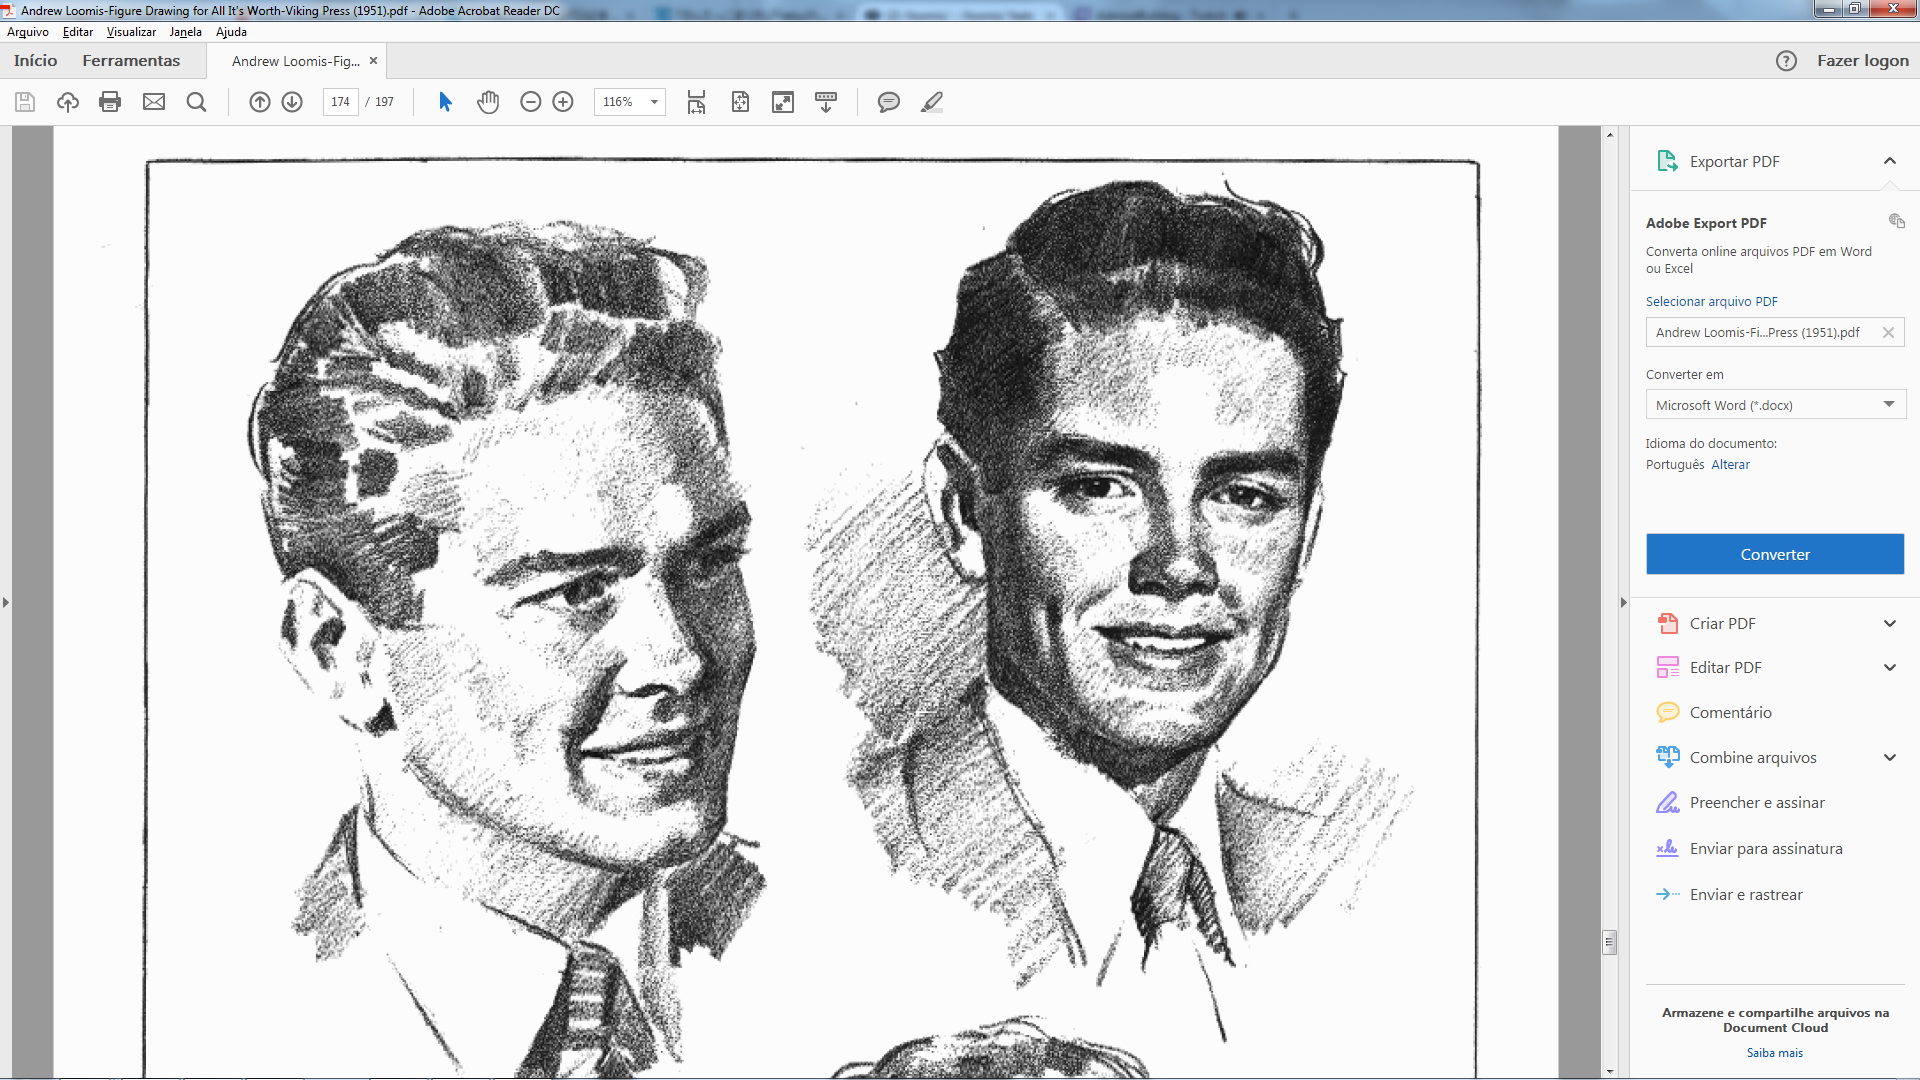Activate the hand pan tool
Image resolution: width=1920 pixels, height=1080 pixels.
click(x=488, y=102)
